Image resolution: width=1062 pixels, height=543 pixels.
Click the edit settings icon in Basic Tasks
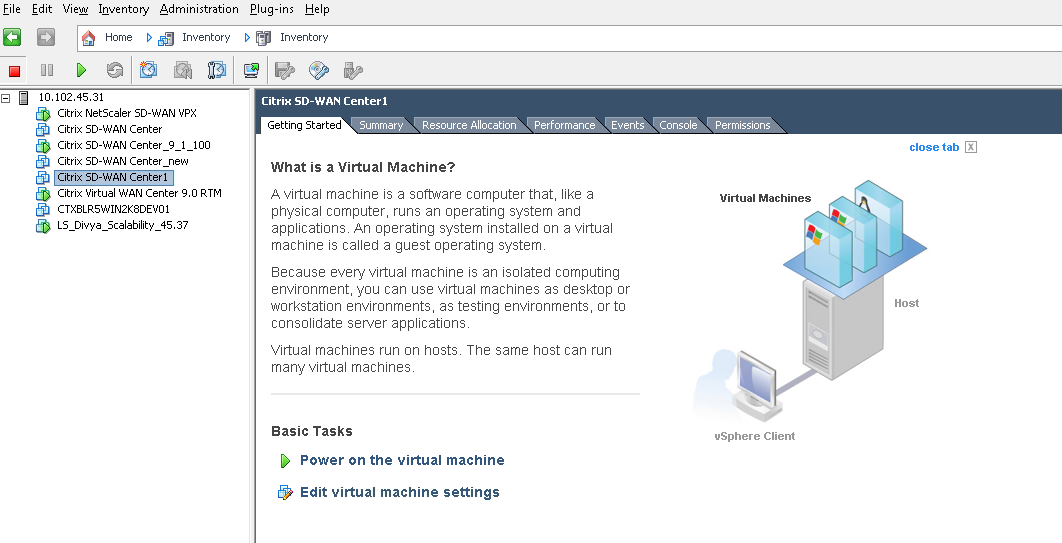point(285,492)
